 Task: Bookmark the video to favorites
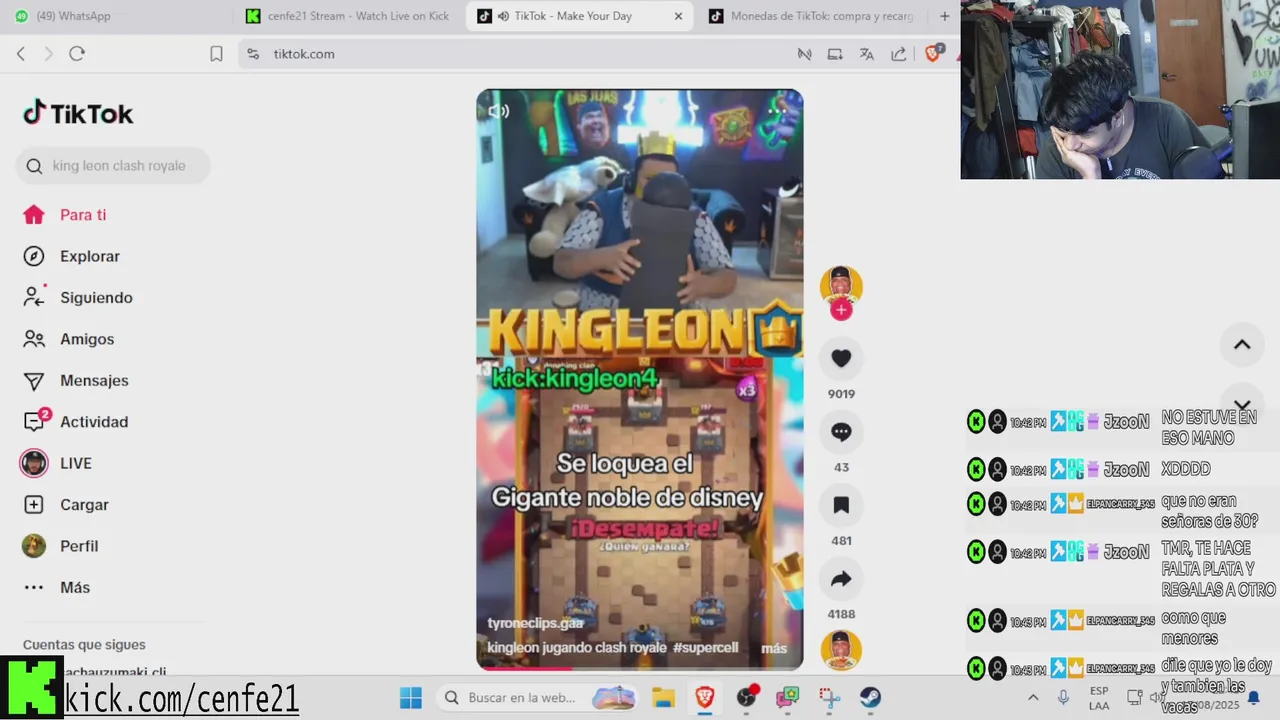point(841,505)
